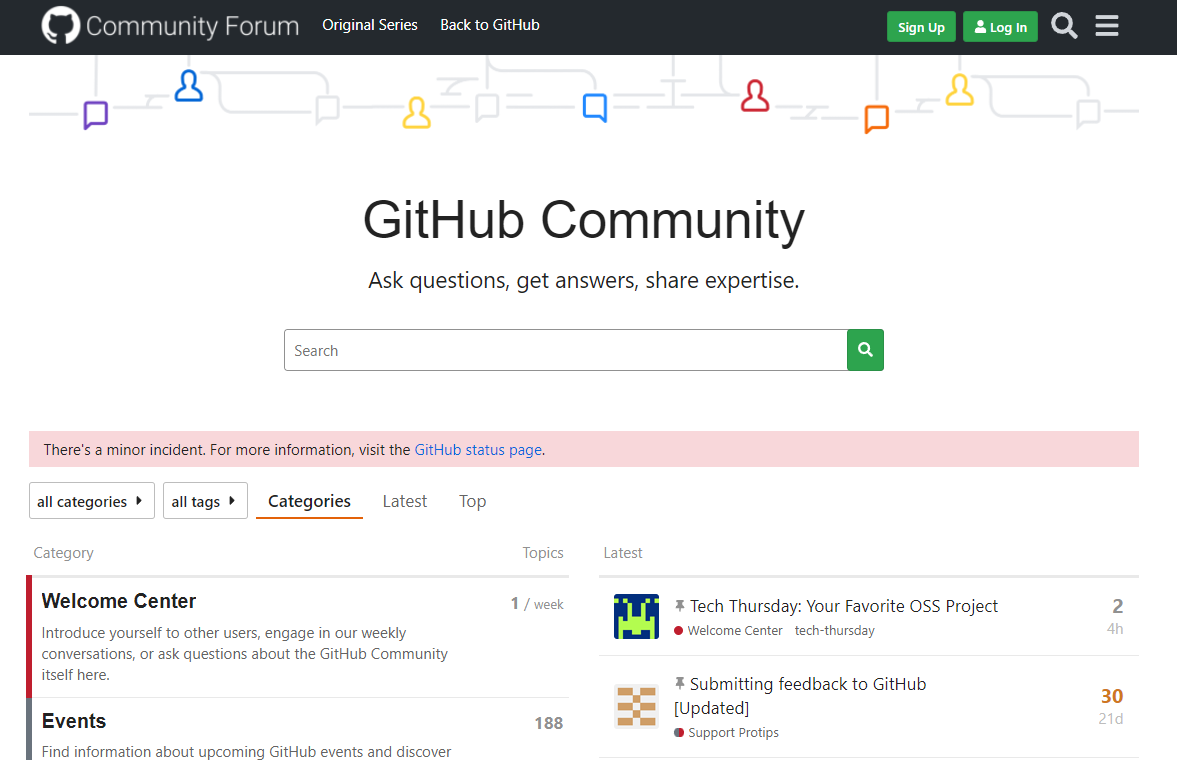Click the GitHub Octocat logo icon
Image resolution: width=1177 pixels, height=760 pixels.
tap(60, 26)
